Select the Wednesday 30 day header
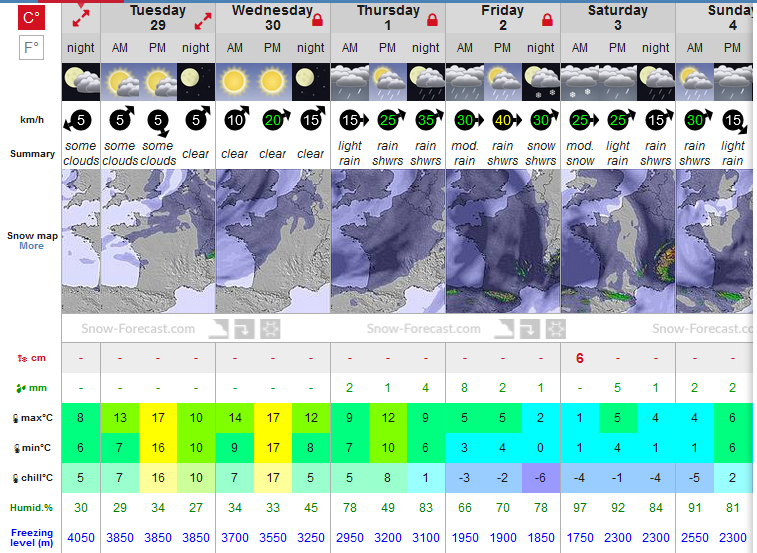This screenshot has height=553, width=757. point(272,18)
